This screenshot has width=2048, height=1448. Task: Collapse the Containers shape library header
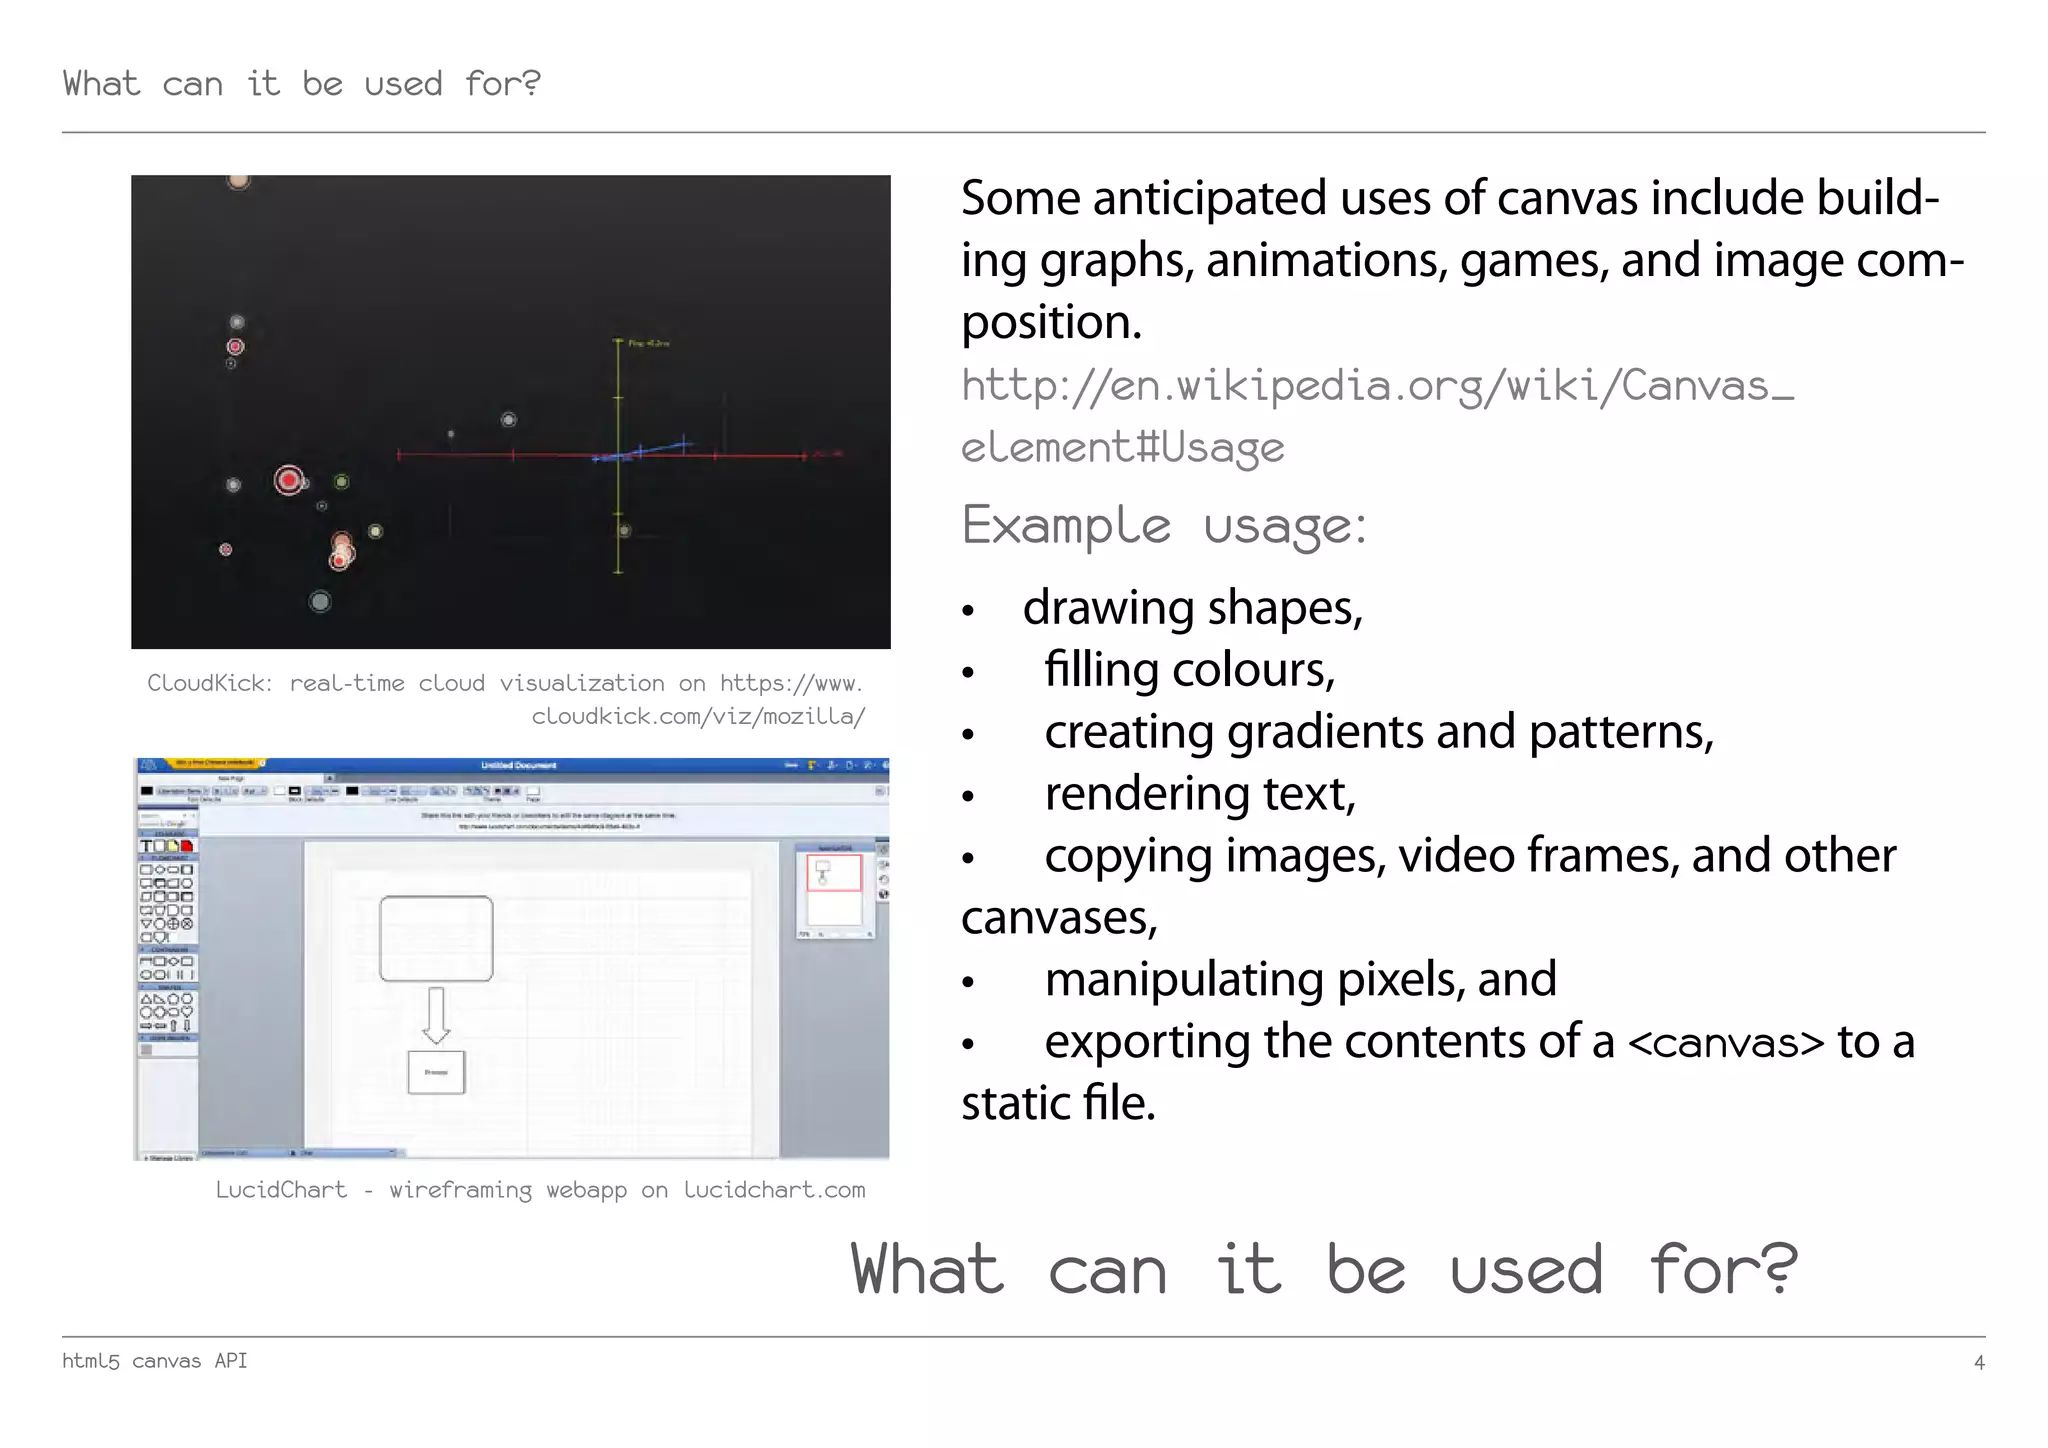point(168,950)
